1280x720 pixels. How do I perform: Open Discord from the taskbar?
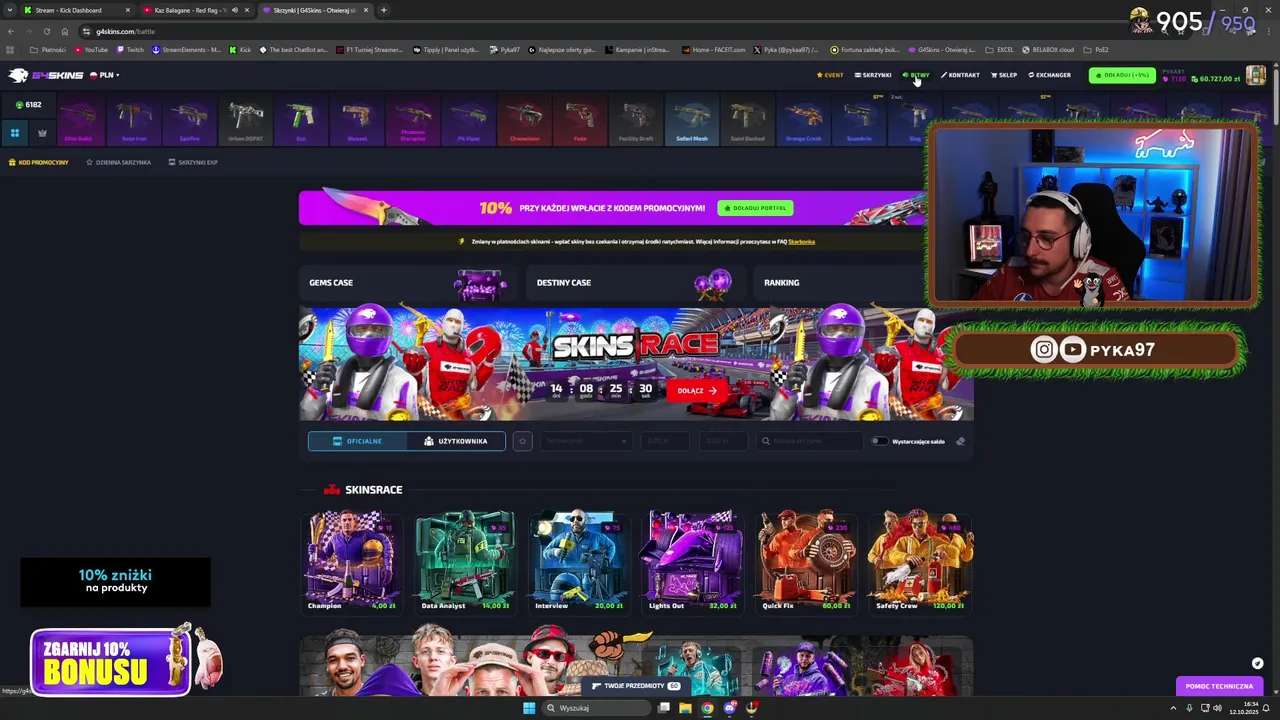tap(730, 708)
